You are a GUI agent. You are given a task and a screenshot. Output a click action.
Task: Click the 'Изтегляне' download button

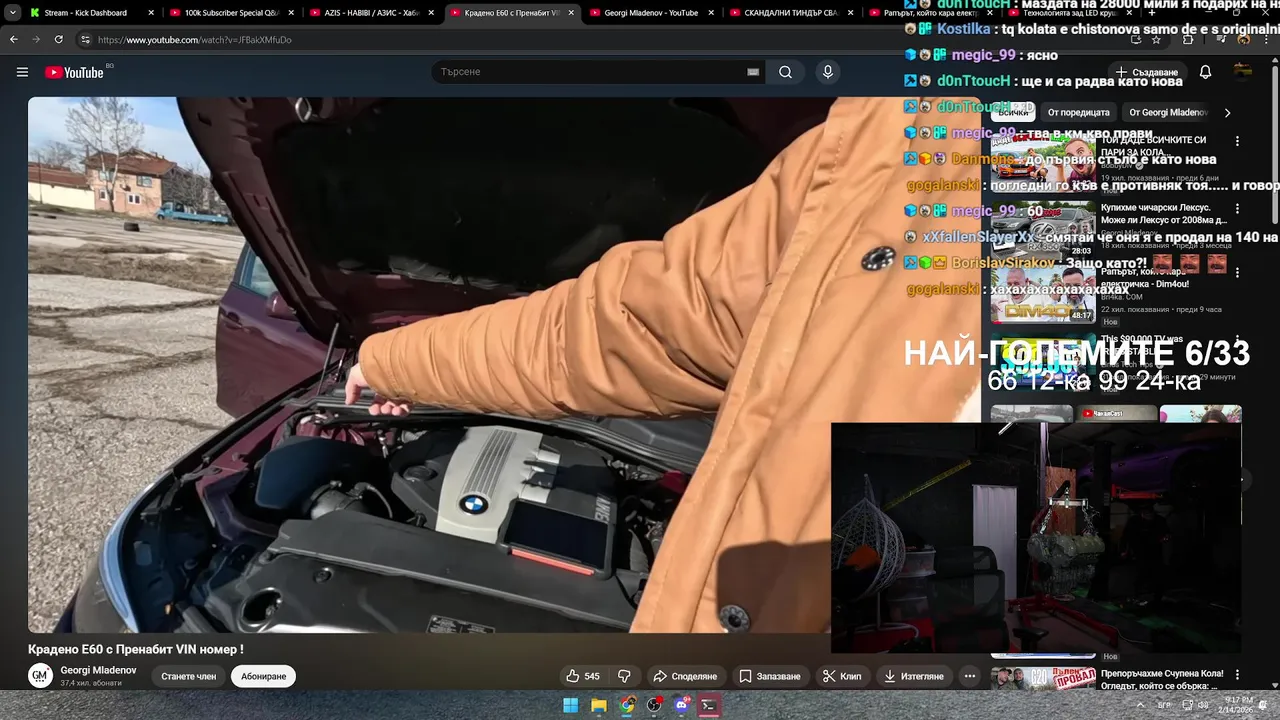[914, 676]
